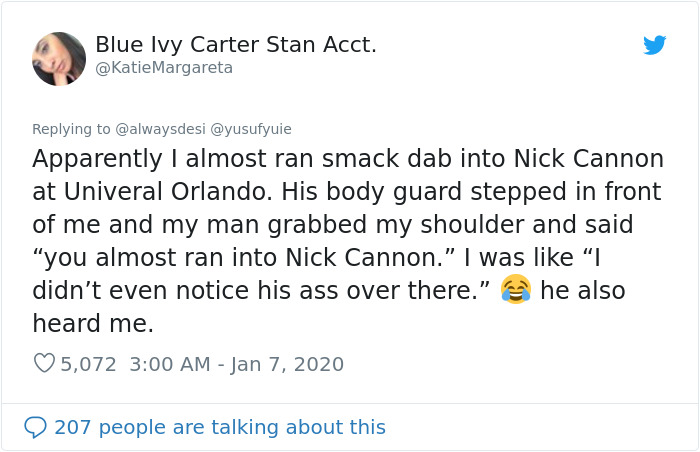
Task: Open the author's profile picture
Action: coord(59,58)
